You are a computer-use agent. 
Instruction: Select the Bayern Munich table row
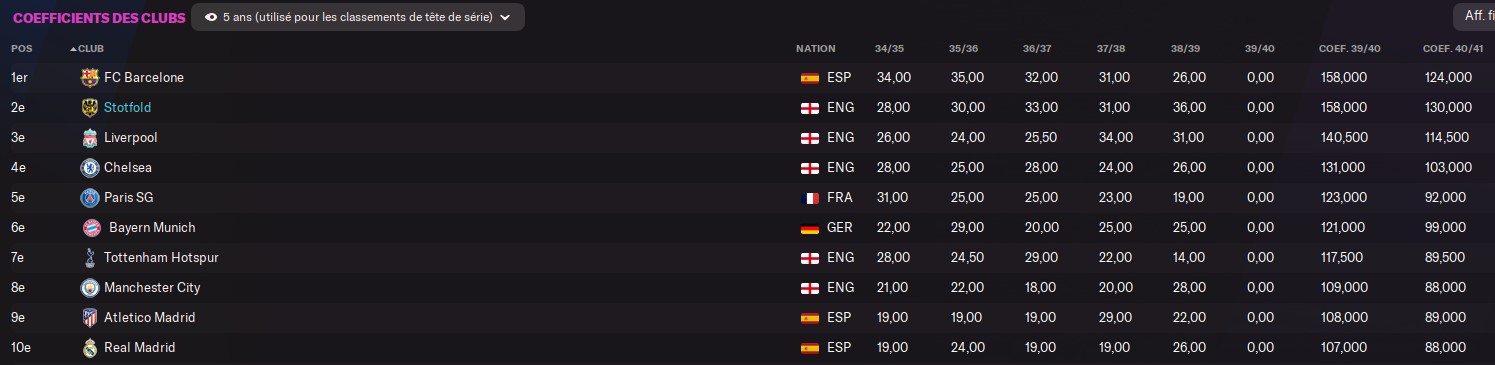pyautogui.click(x=747, y=227)
